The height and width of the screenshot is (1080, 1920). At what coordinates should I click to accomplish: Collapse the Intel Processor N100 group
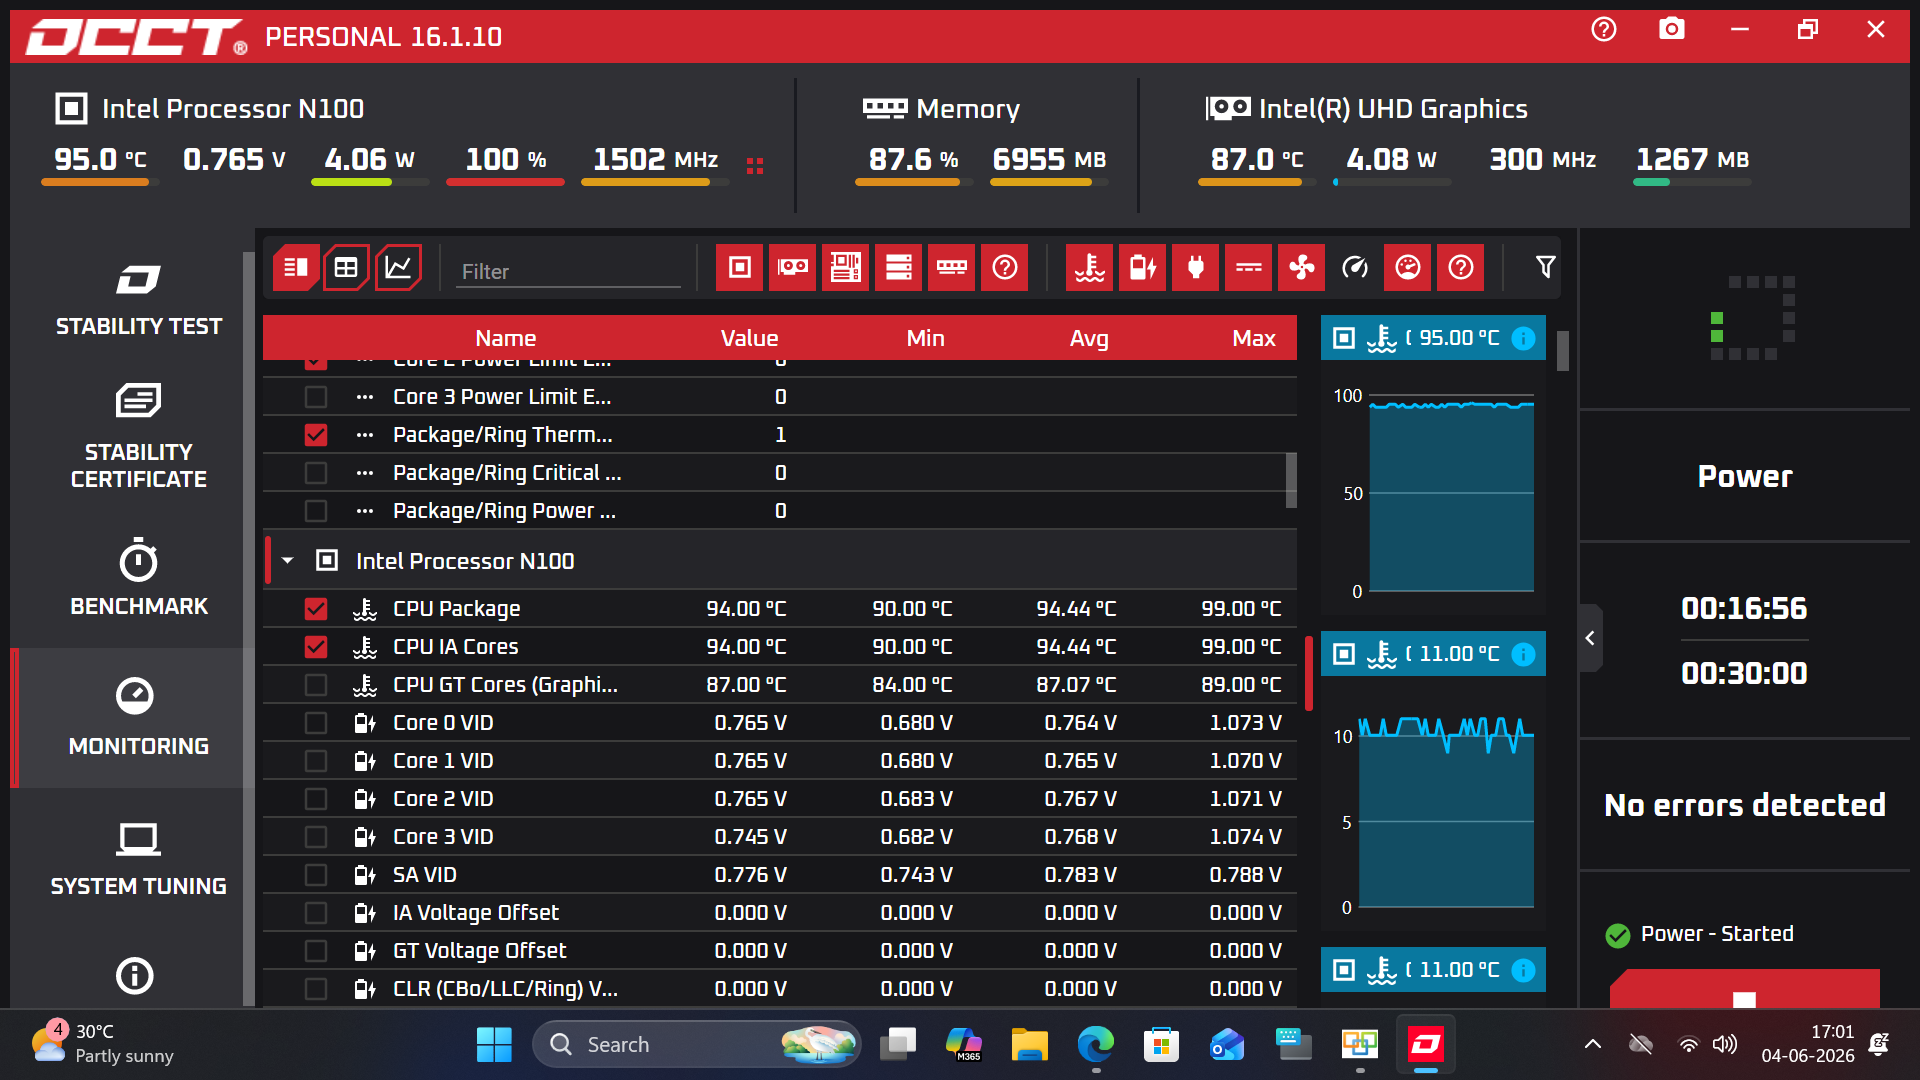288,561
